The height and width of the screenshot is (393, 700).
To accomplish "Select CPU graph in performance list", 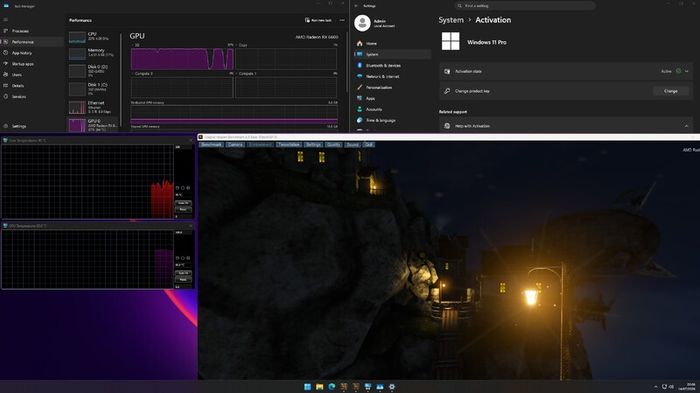I will click(x=93, y=37).
